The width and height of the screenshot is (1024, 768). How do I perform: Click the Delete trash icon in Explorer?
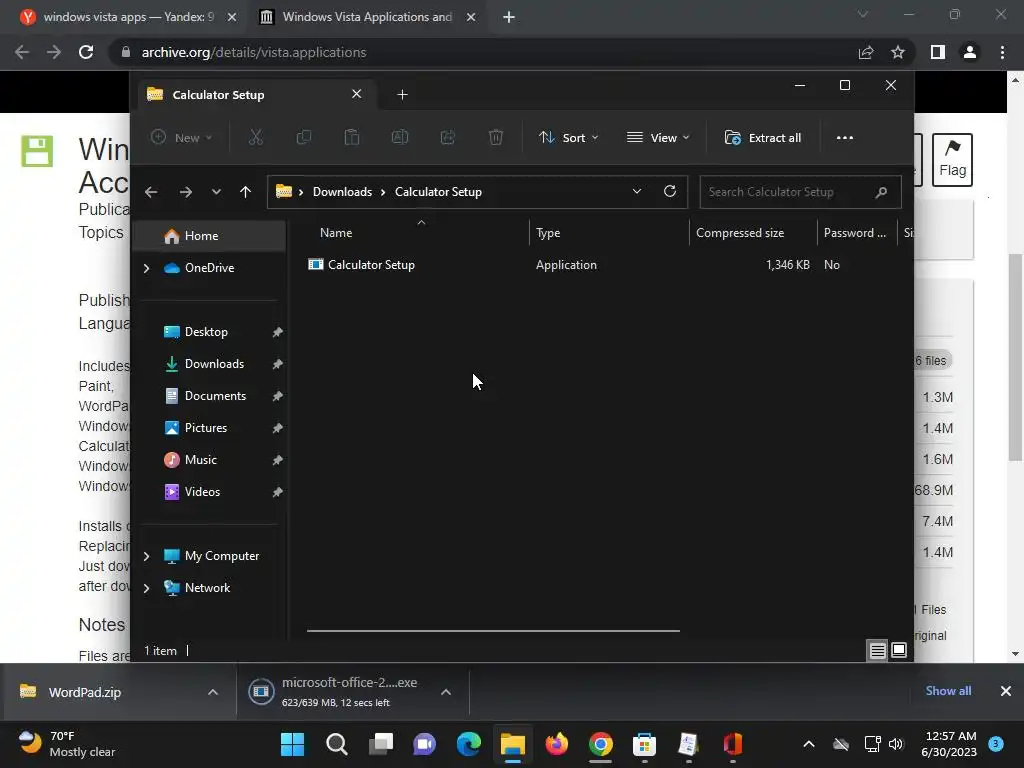coord(496,137)
